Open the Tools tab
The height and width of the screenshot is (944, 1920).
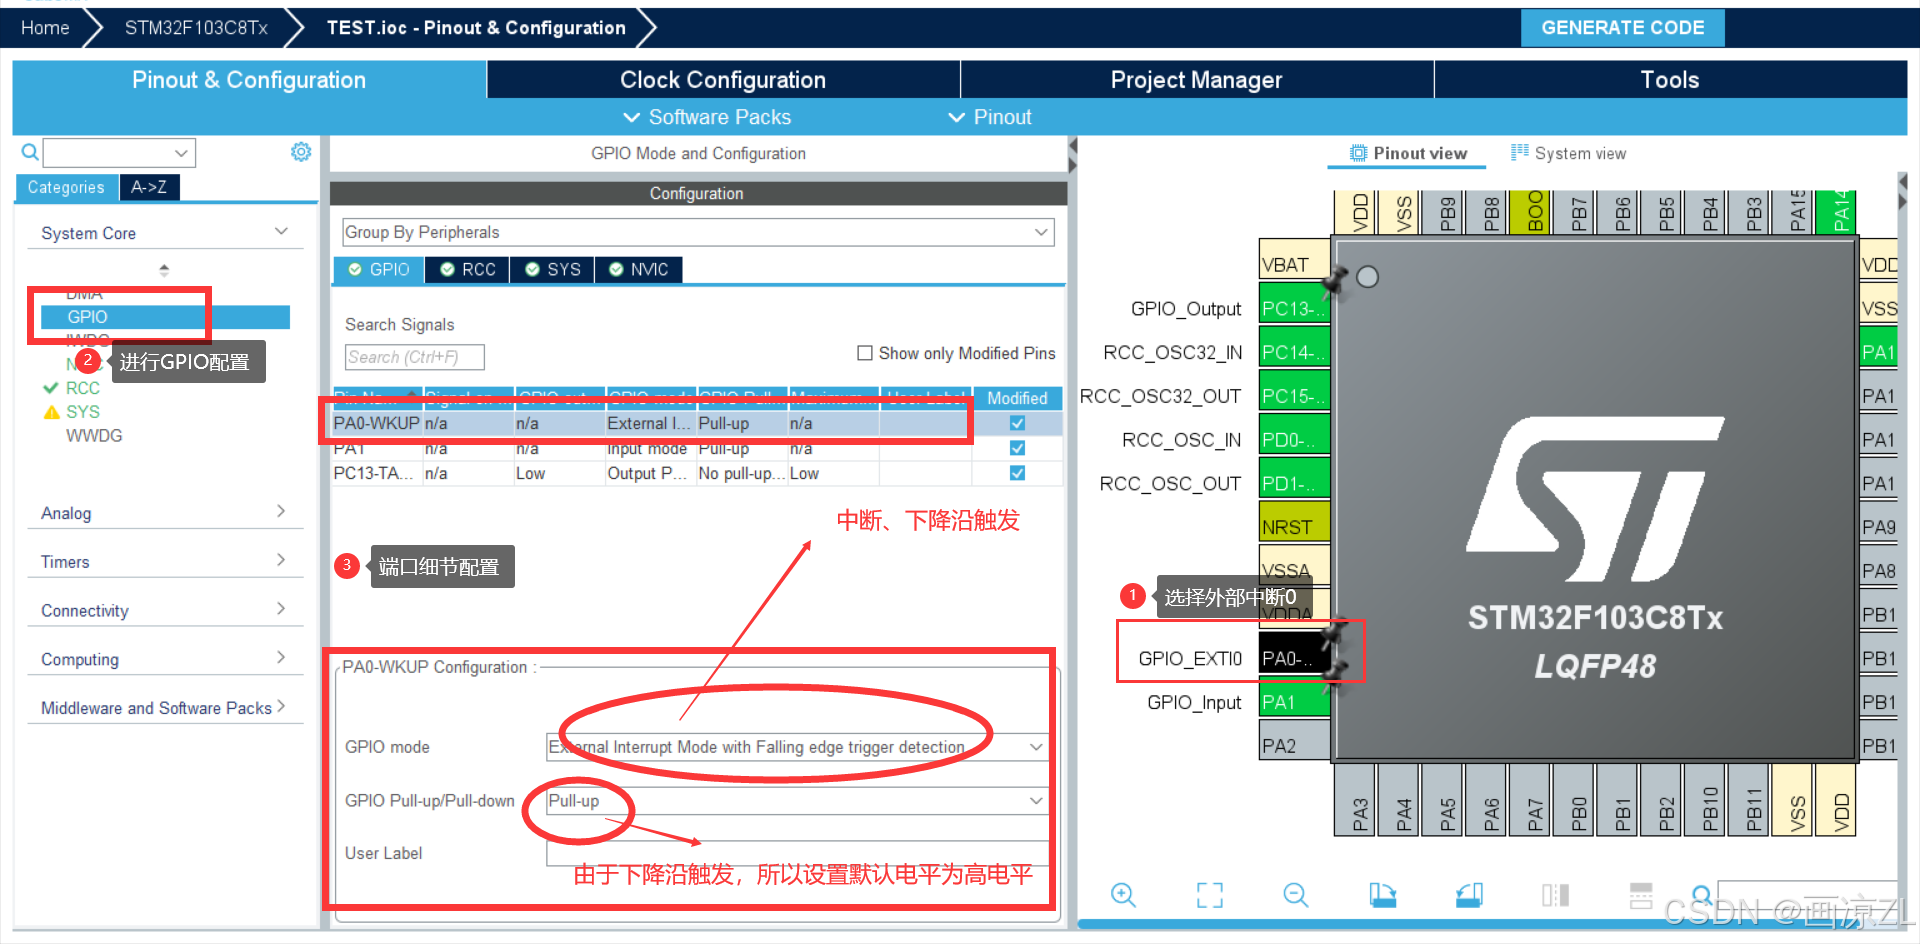click(x=1670, y=80)
